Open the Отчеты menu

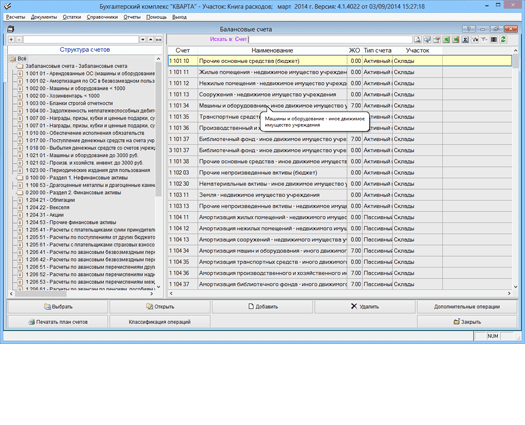click(132, 17)
